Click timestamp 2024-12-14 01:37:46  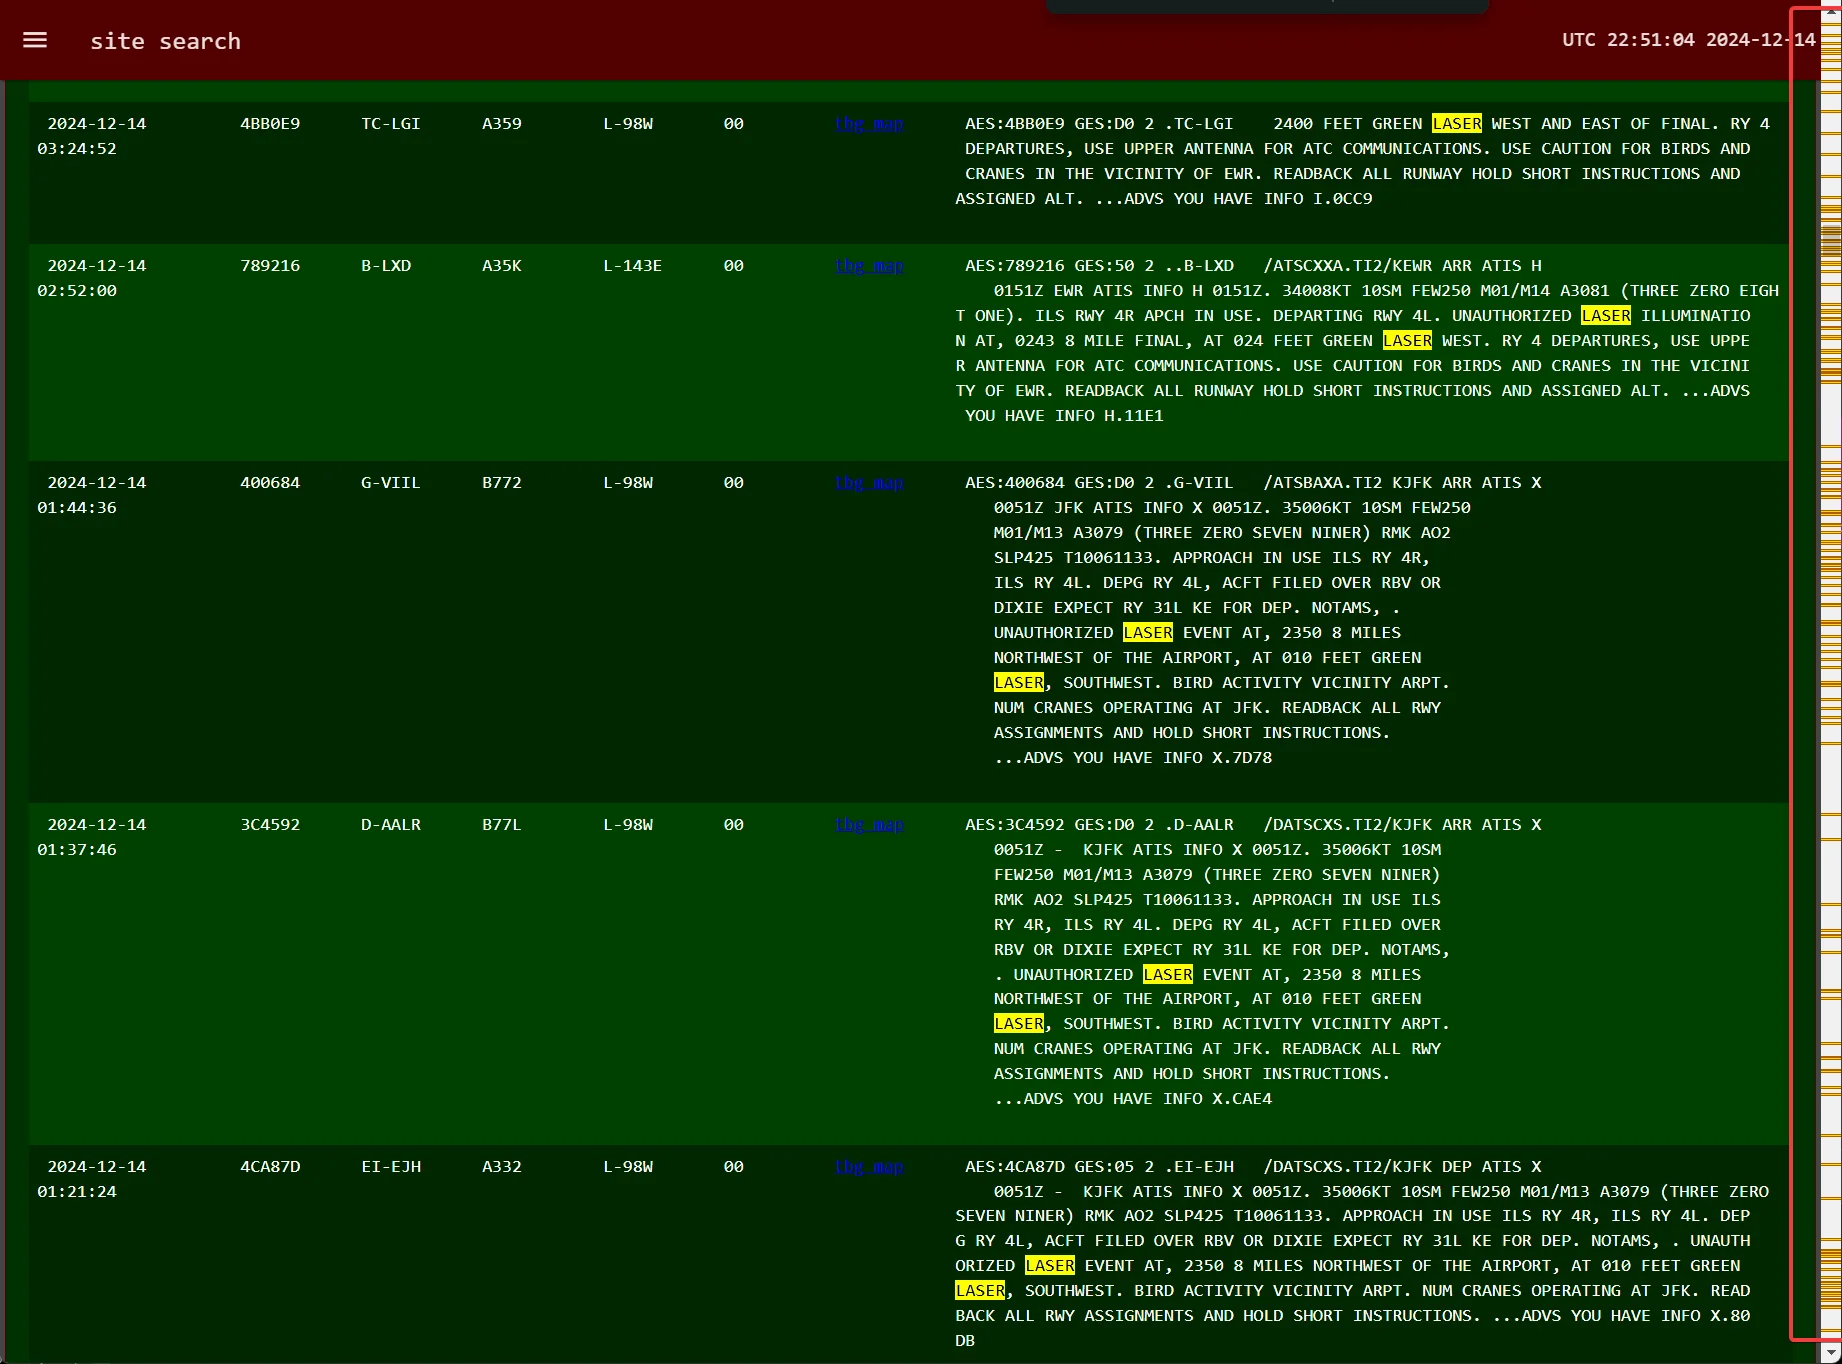pyautogui.click(x=92, y=837)
